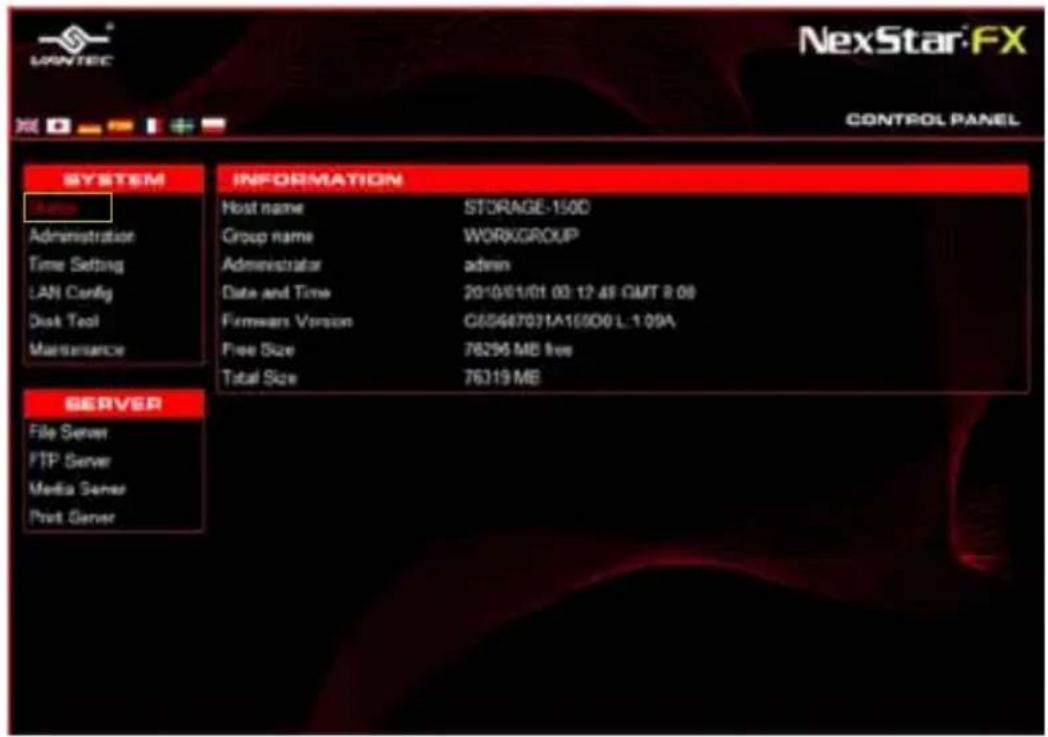1048x737 pixels.
Task: Click the NexStar FX logo
Action: 912,40
